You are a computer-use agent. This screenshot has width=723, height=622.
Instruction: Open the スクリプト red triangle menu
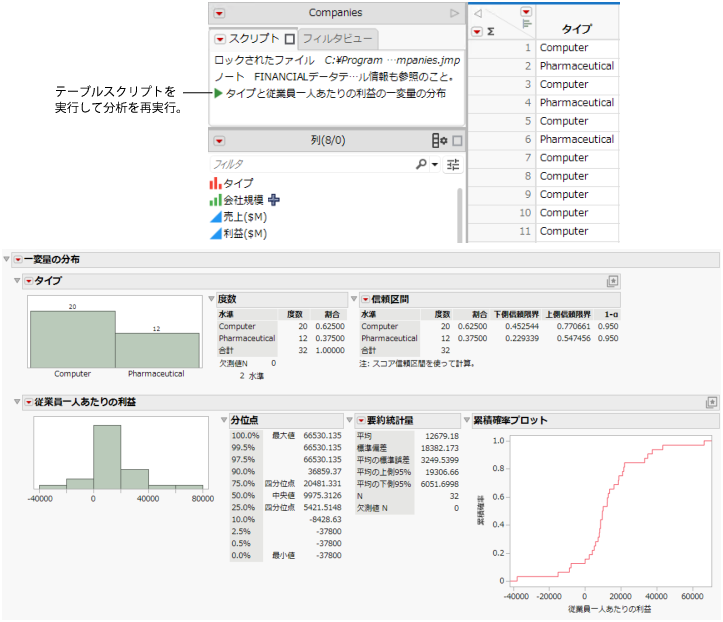220,39
